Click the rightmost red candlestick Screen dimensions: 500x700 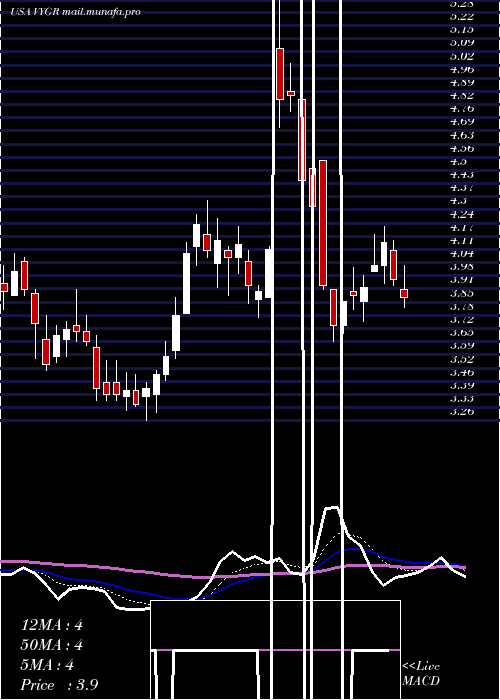coord(404,293)
